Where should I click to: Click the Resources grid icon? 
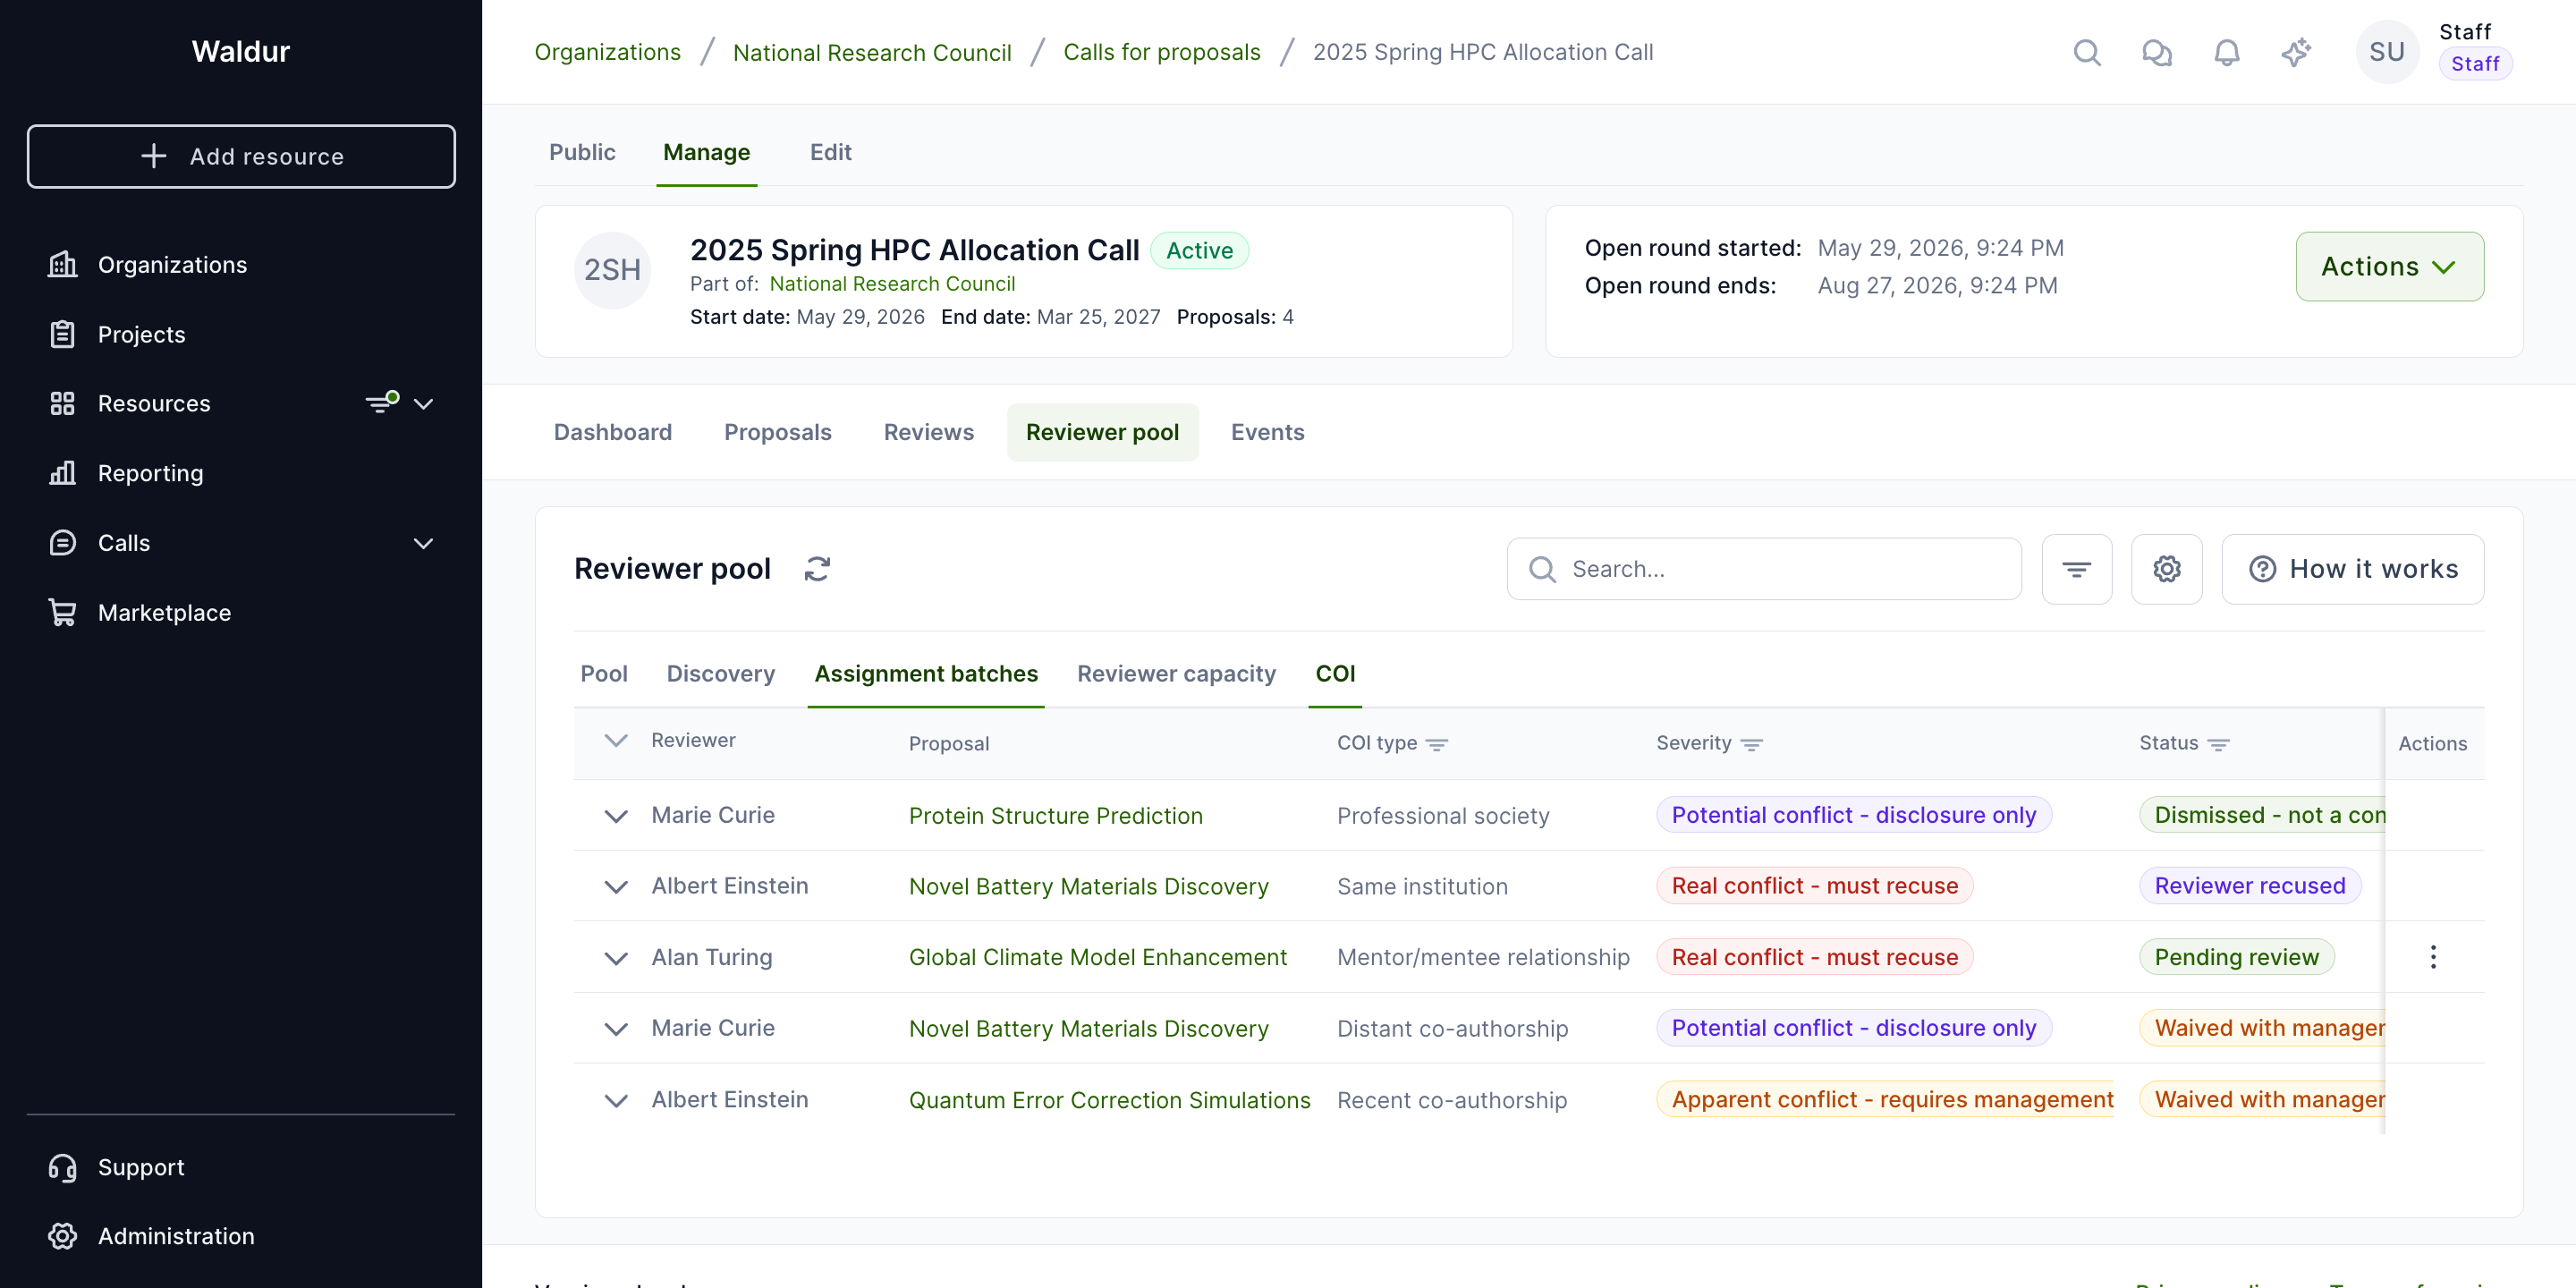tap(62, 403)
